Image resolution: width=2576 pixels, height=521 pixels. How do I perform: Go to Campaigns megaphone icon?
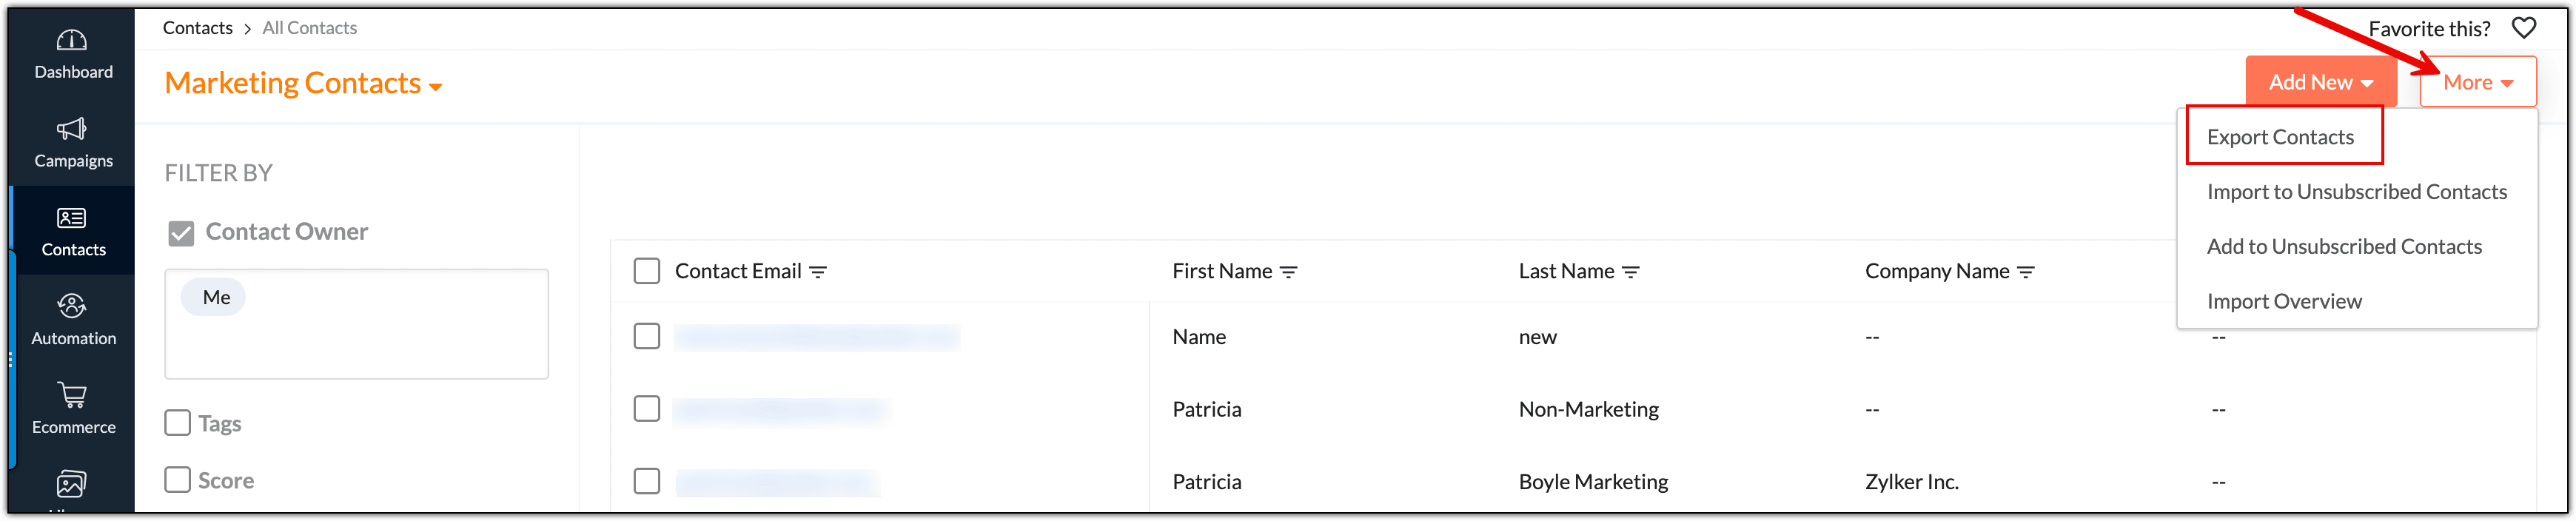click(x=72, y=129)
